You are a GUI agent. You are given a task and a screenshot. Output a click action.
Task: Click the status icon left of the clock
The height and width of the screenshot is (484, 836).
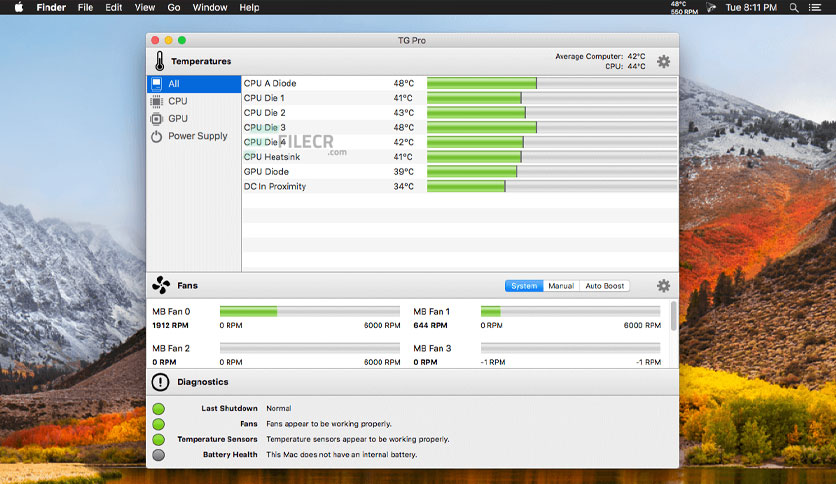click(x=711, y=7)
